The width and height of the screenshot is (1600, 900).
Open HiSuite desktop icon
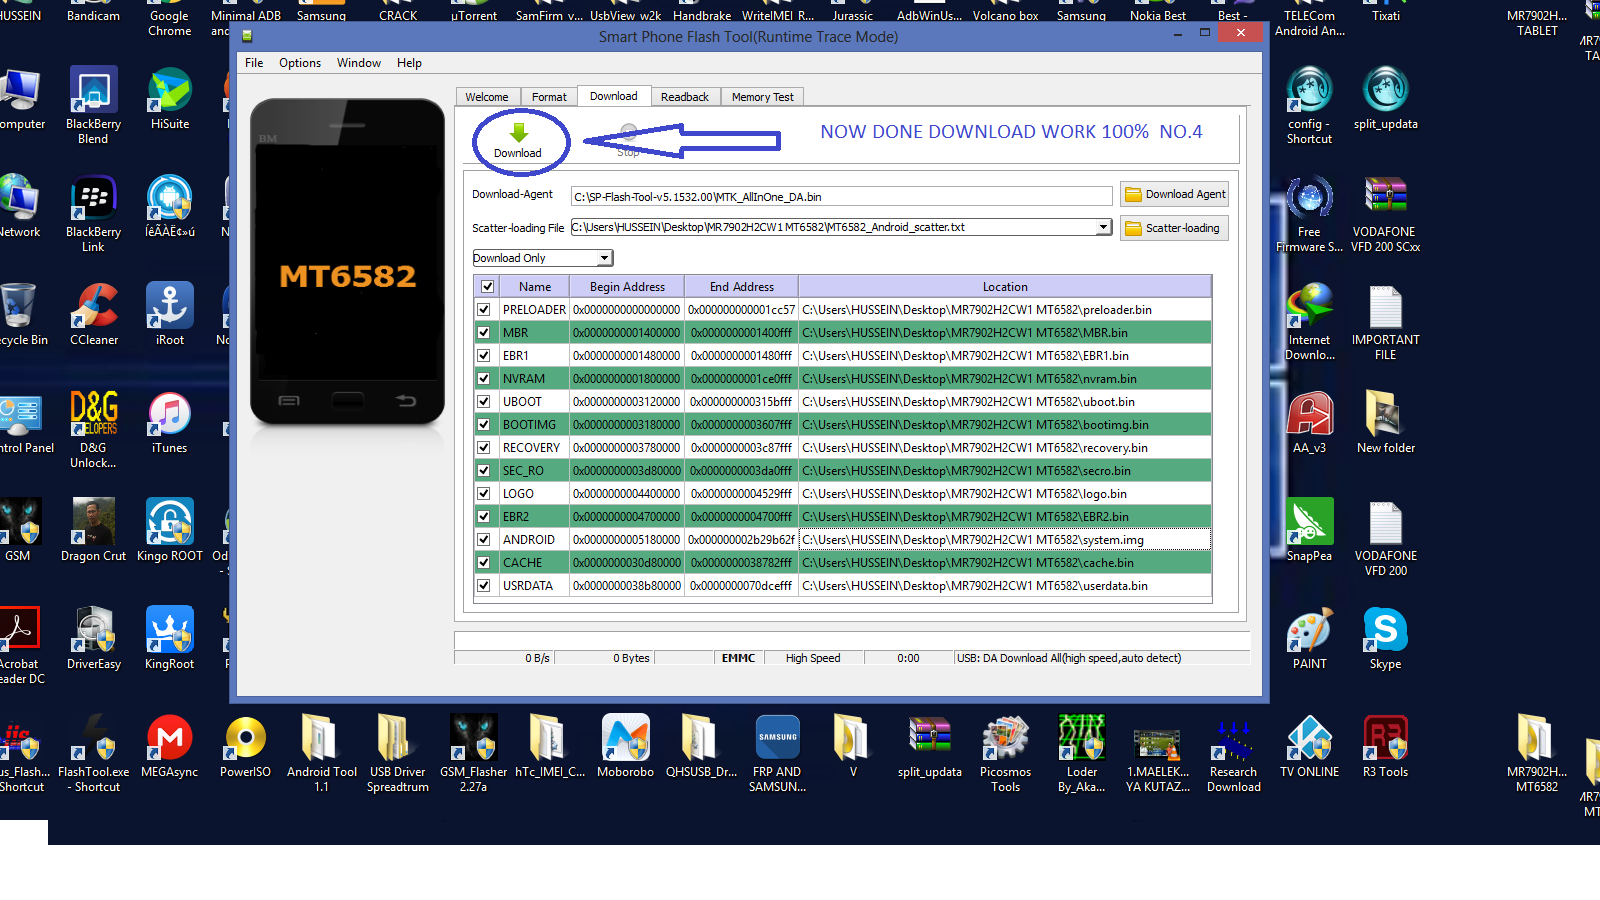170,98
